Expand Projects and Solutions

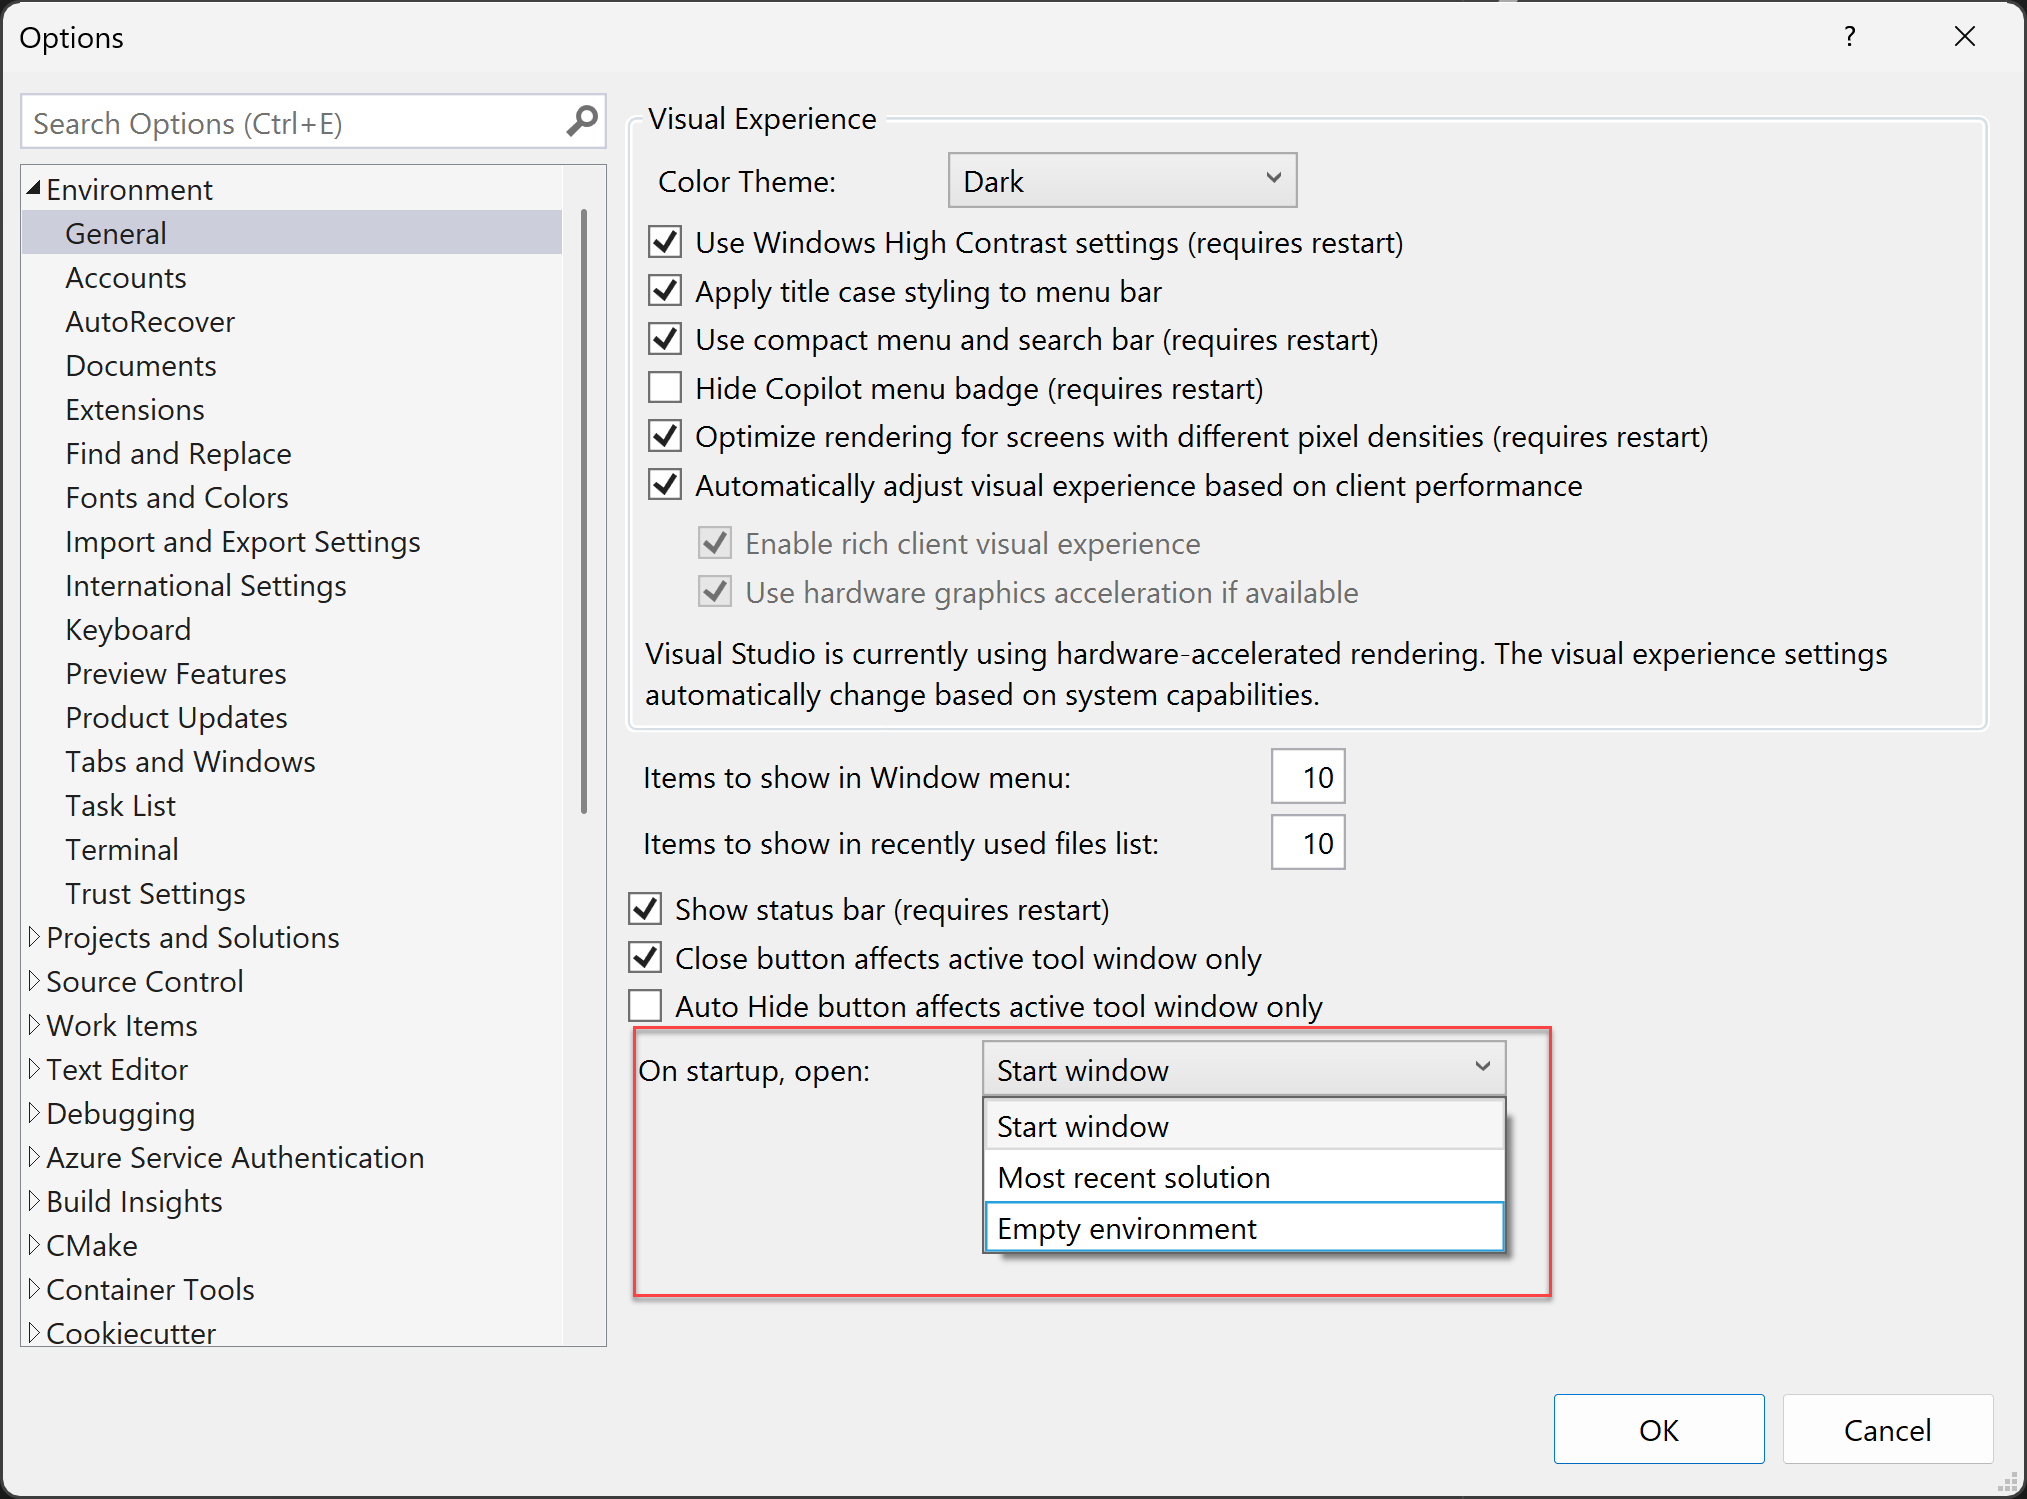tap(32, 937)
